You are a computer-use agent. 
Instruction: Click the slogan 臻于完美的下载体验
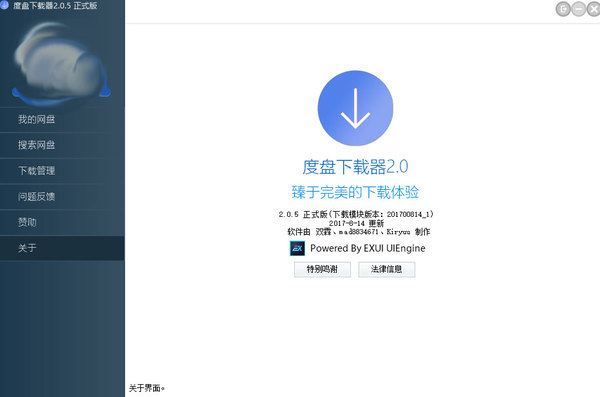coord(355,192)
